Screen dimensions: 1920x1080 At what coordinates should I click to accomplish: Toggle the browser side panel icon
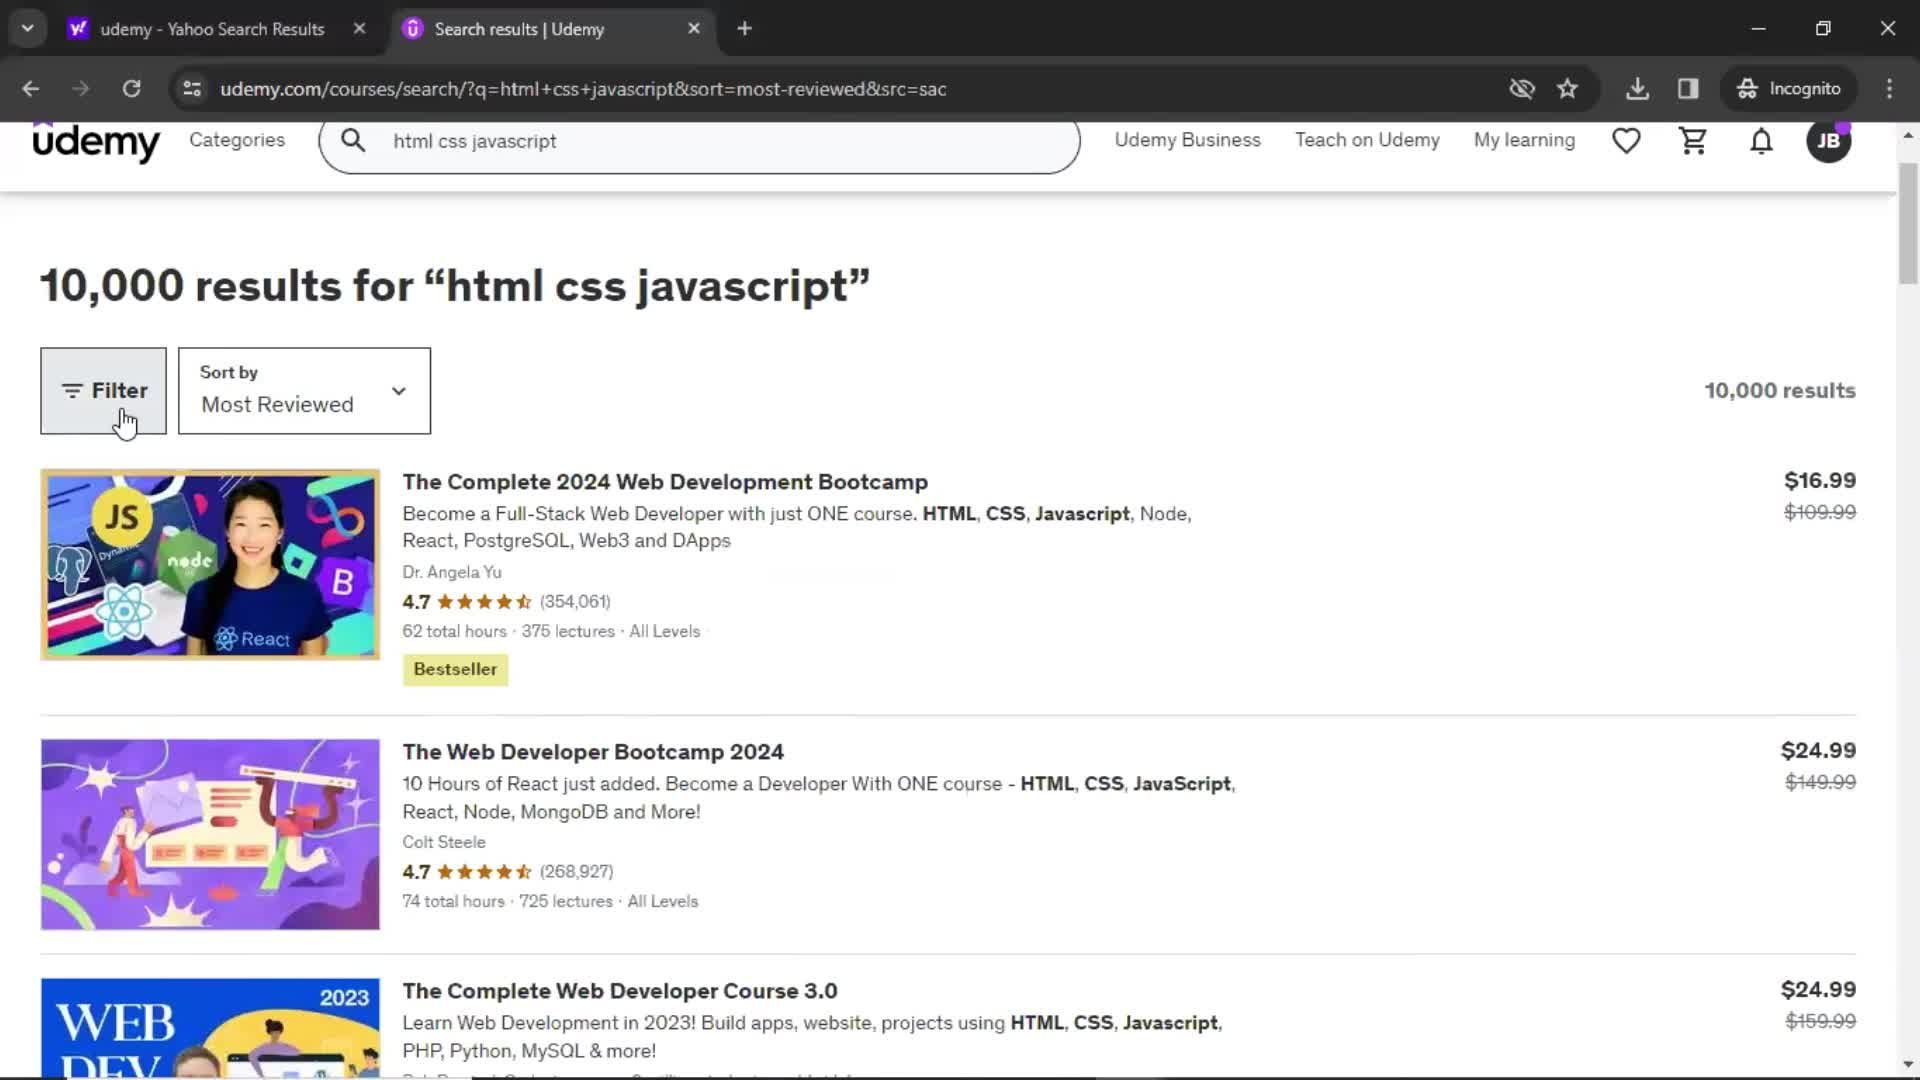(x=1688, y=89)
